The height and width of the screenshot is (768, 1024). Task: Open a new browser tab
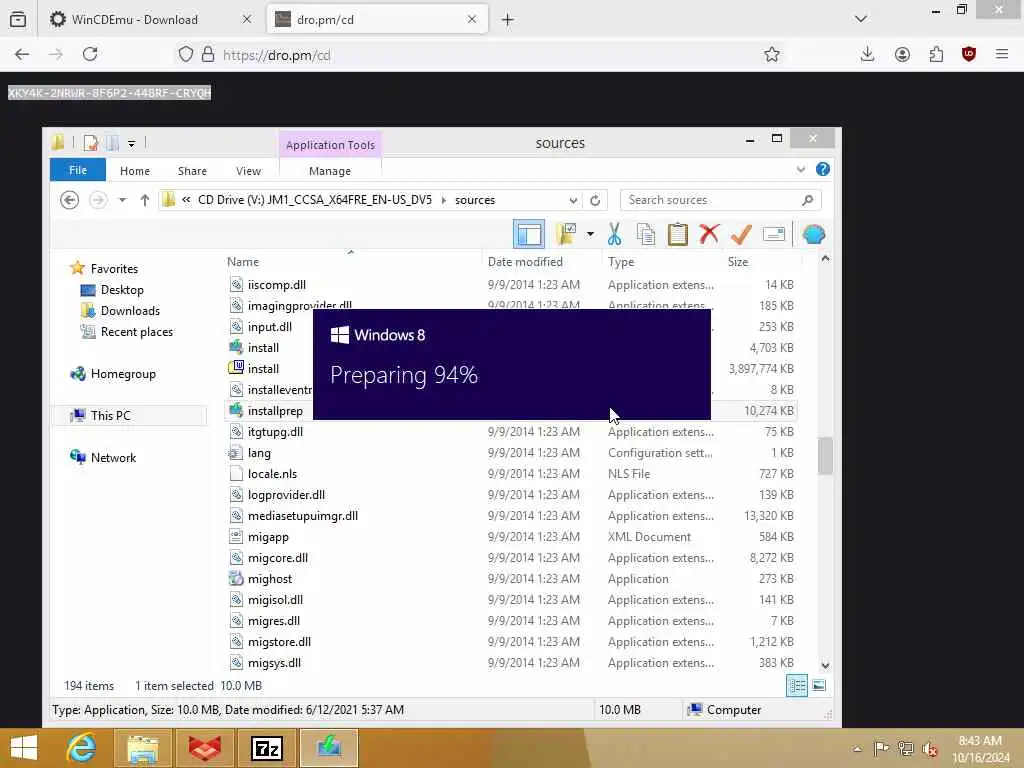point(507,20)
